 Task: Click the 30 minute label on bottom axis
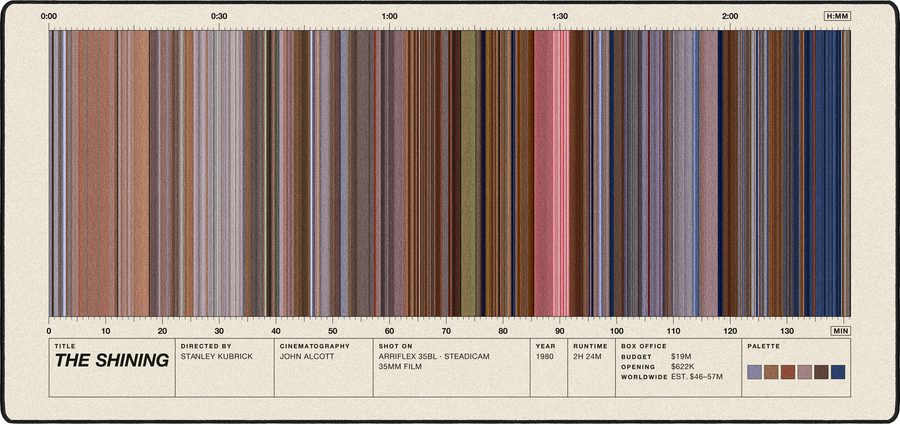pyautogui.click(x=219, y=331)
